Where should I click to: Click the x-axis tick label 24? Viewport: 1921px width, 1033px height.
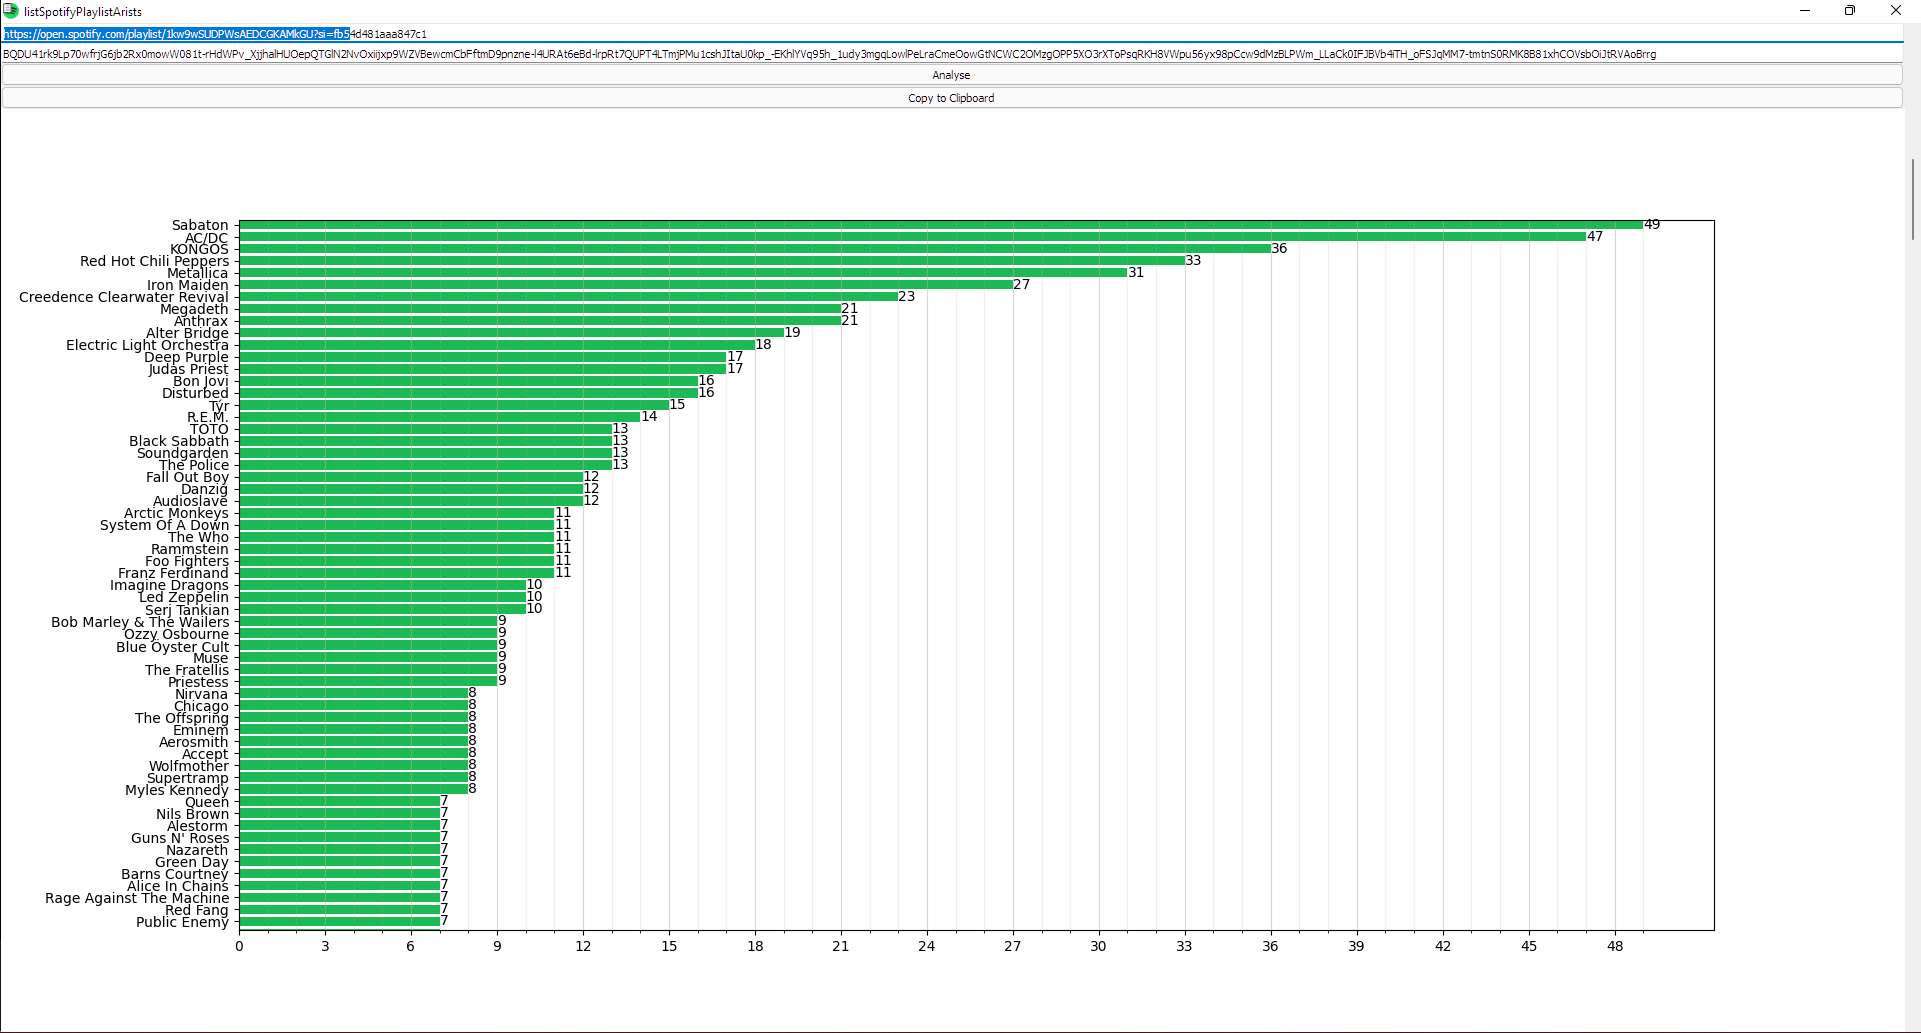[927, 946]
